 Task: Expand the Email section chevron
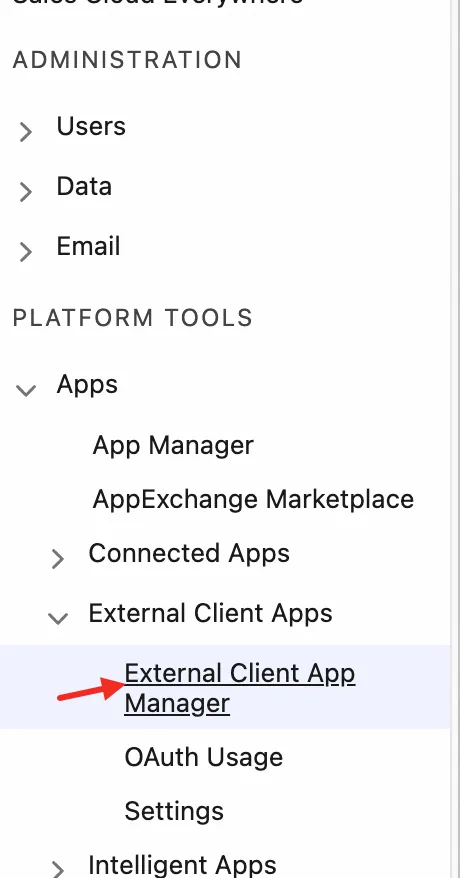click(x=25, y=251)
